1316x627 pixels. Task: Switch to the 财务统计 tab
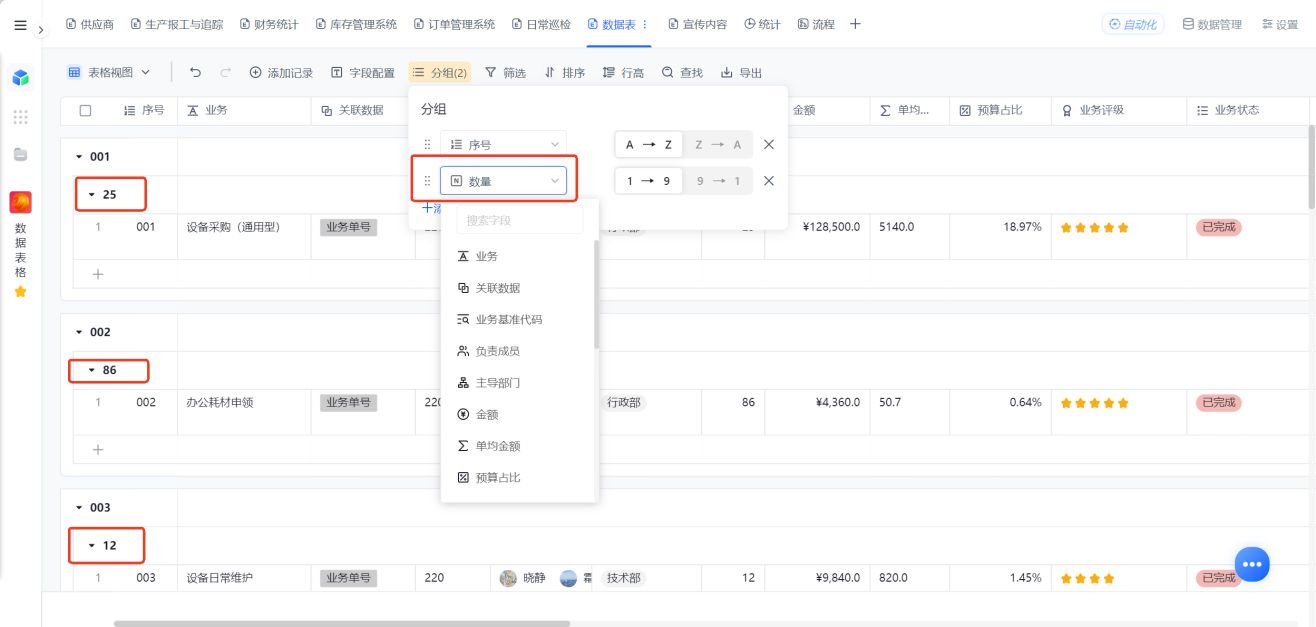click(x=269, y=24)
